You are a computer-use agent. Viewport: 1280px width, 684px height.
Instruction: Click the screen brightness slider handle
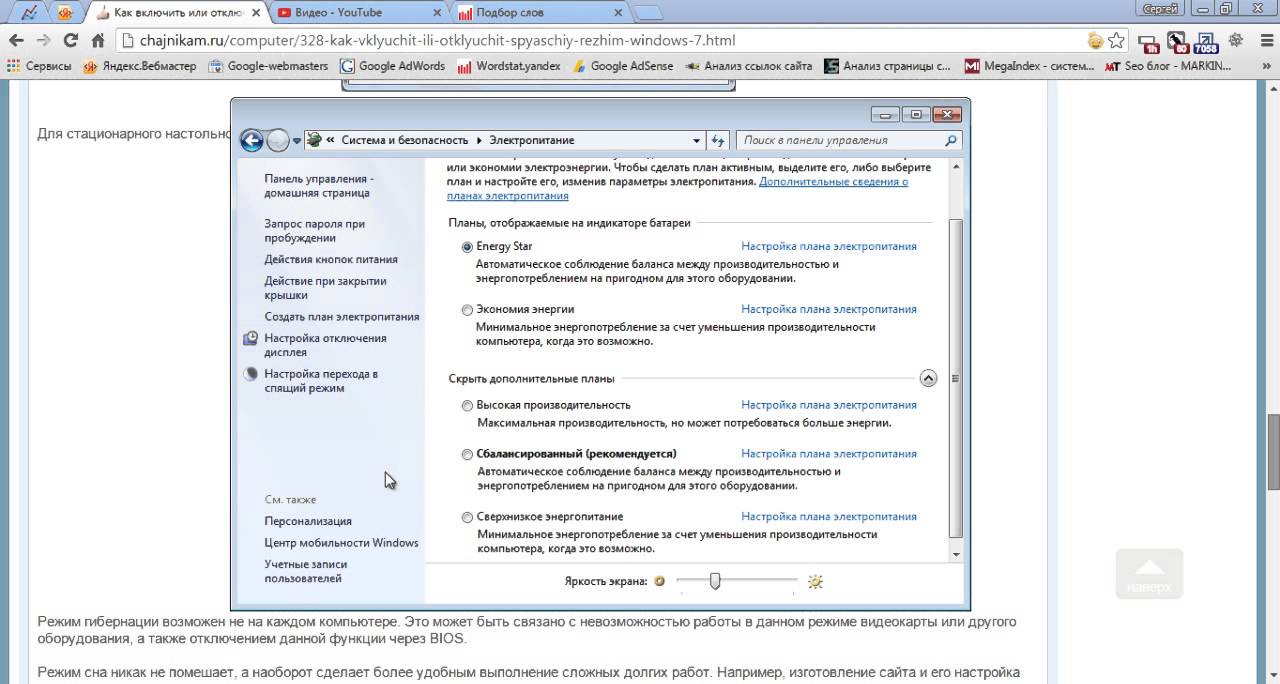tap(715, 580)
